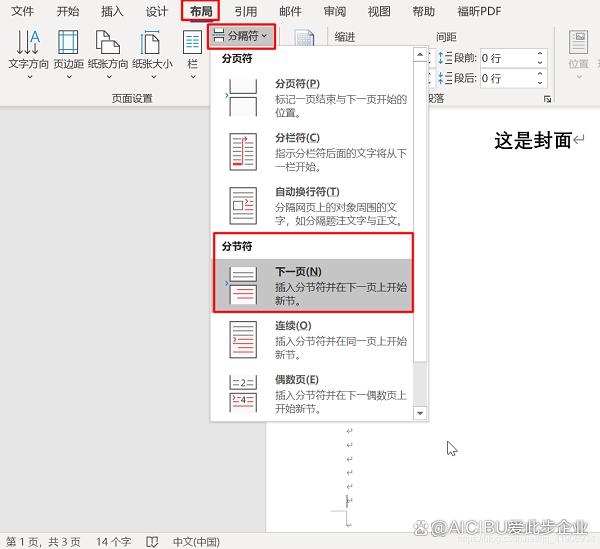Screen dimensions: 600x549
Task: Open the 文字方向 text direction tool
Action: (28, 54)
